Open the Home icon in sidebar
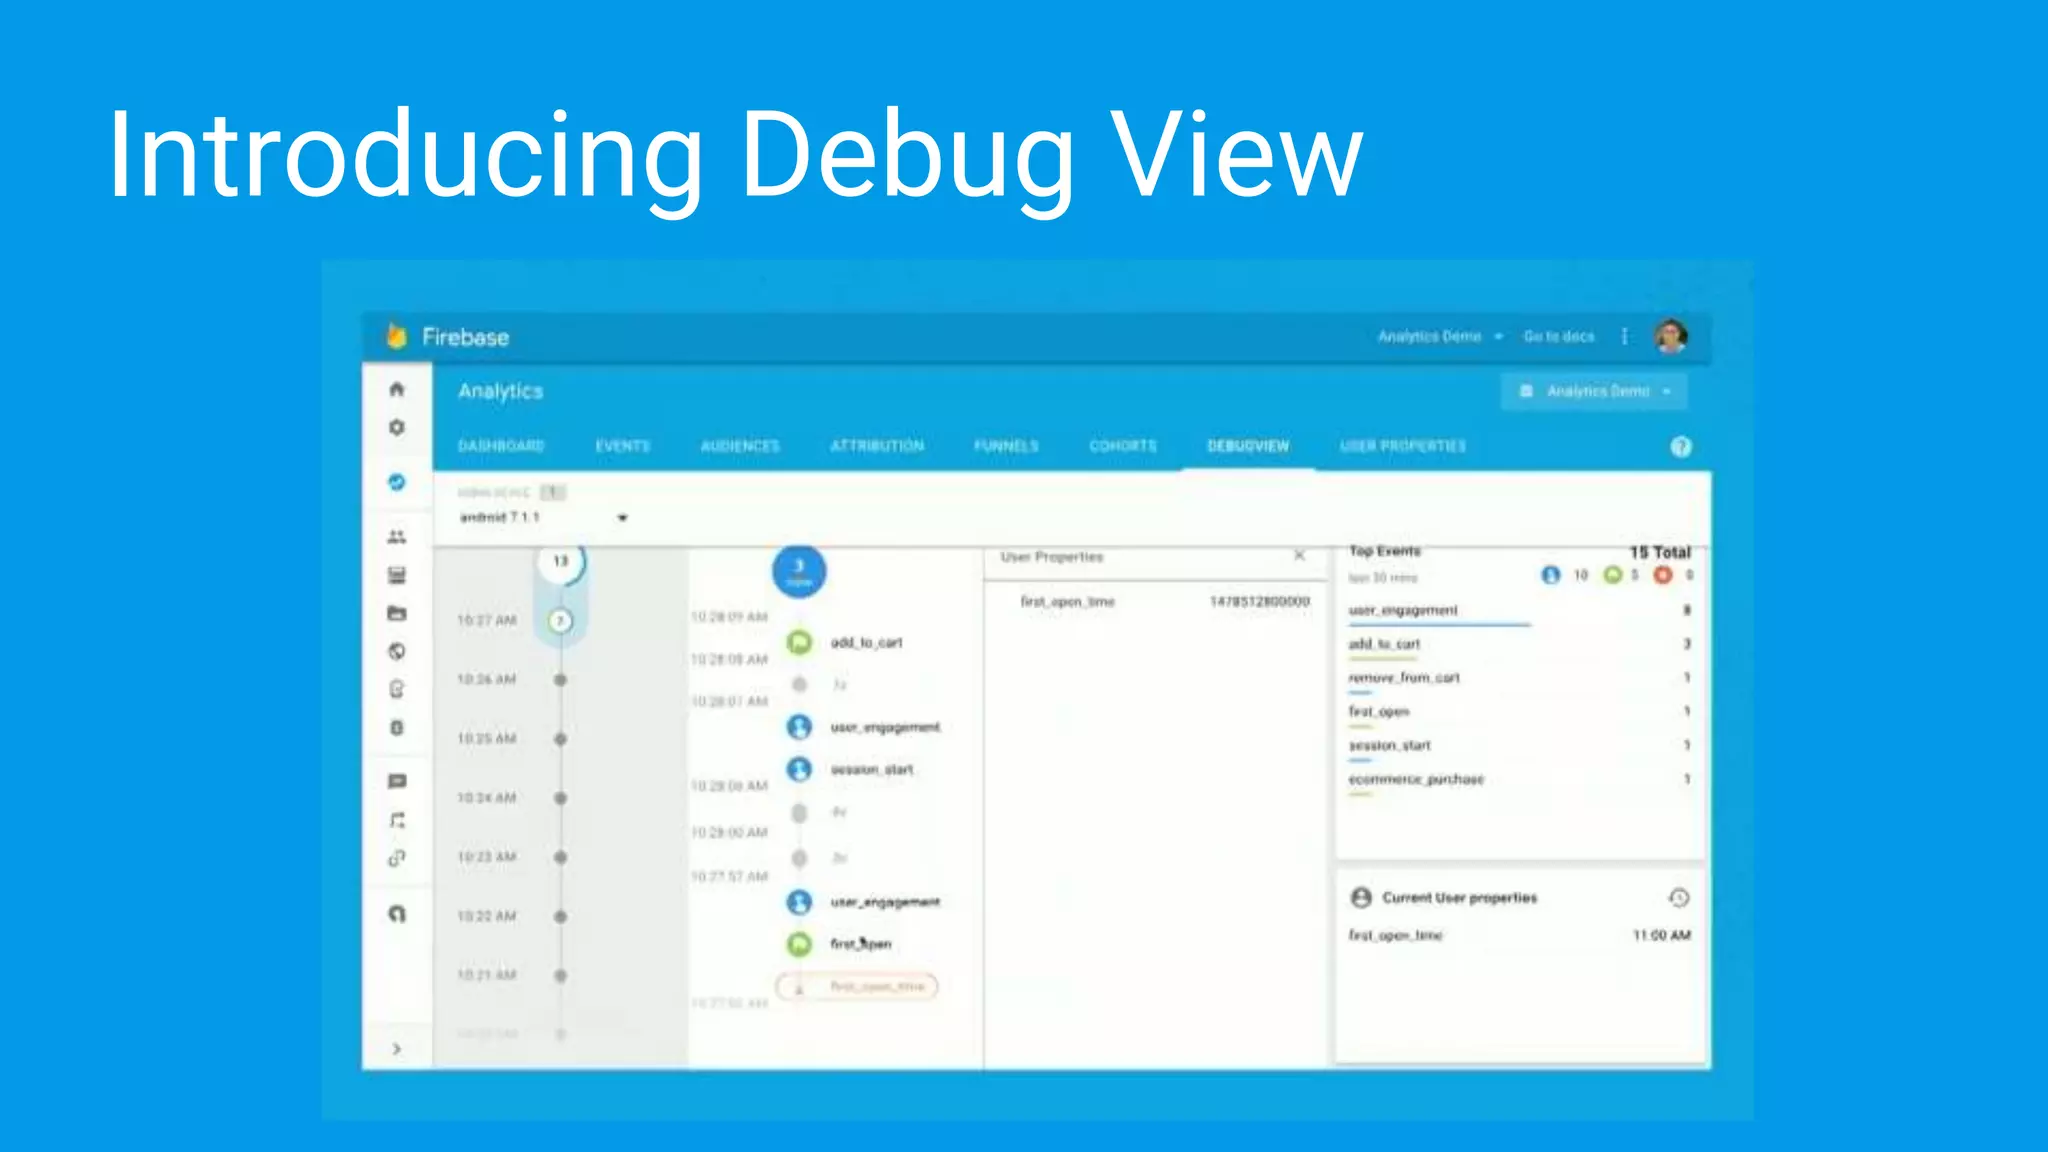This screenshot has width=2048, height=1152. 397,389
